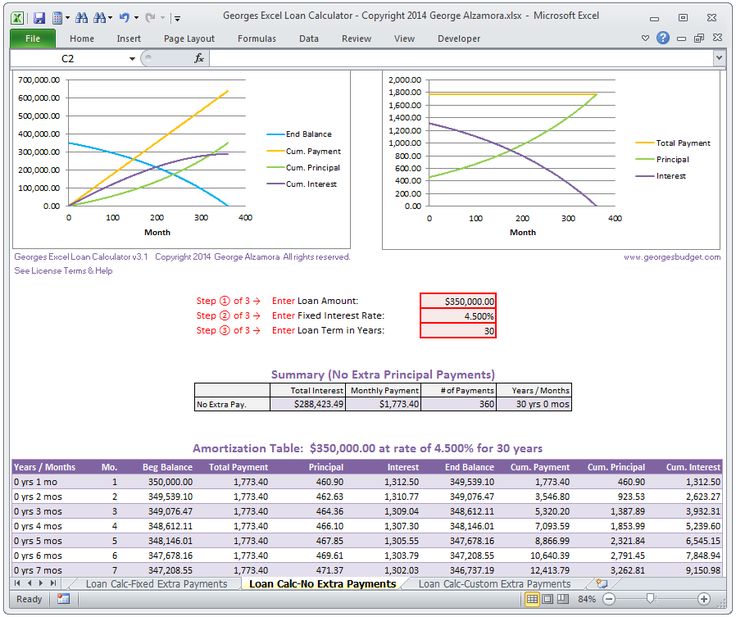The image size is (736, 617).
Task: Click the Redo arrow icon
Action: (150, 18)
